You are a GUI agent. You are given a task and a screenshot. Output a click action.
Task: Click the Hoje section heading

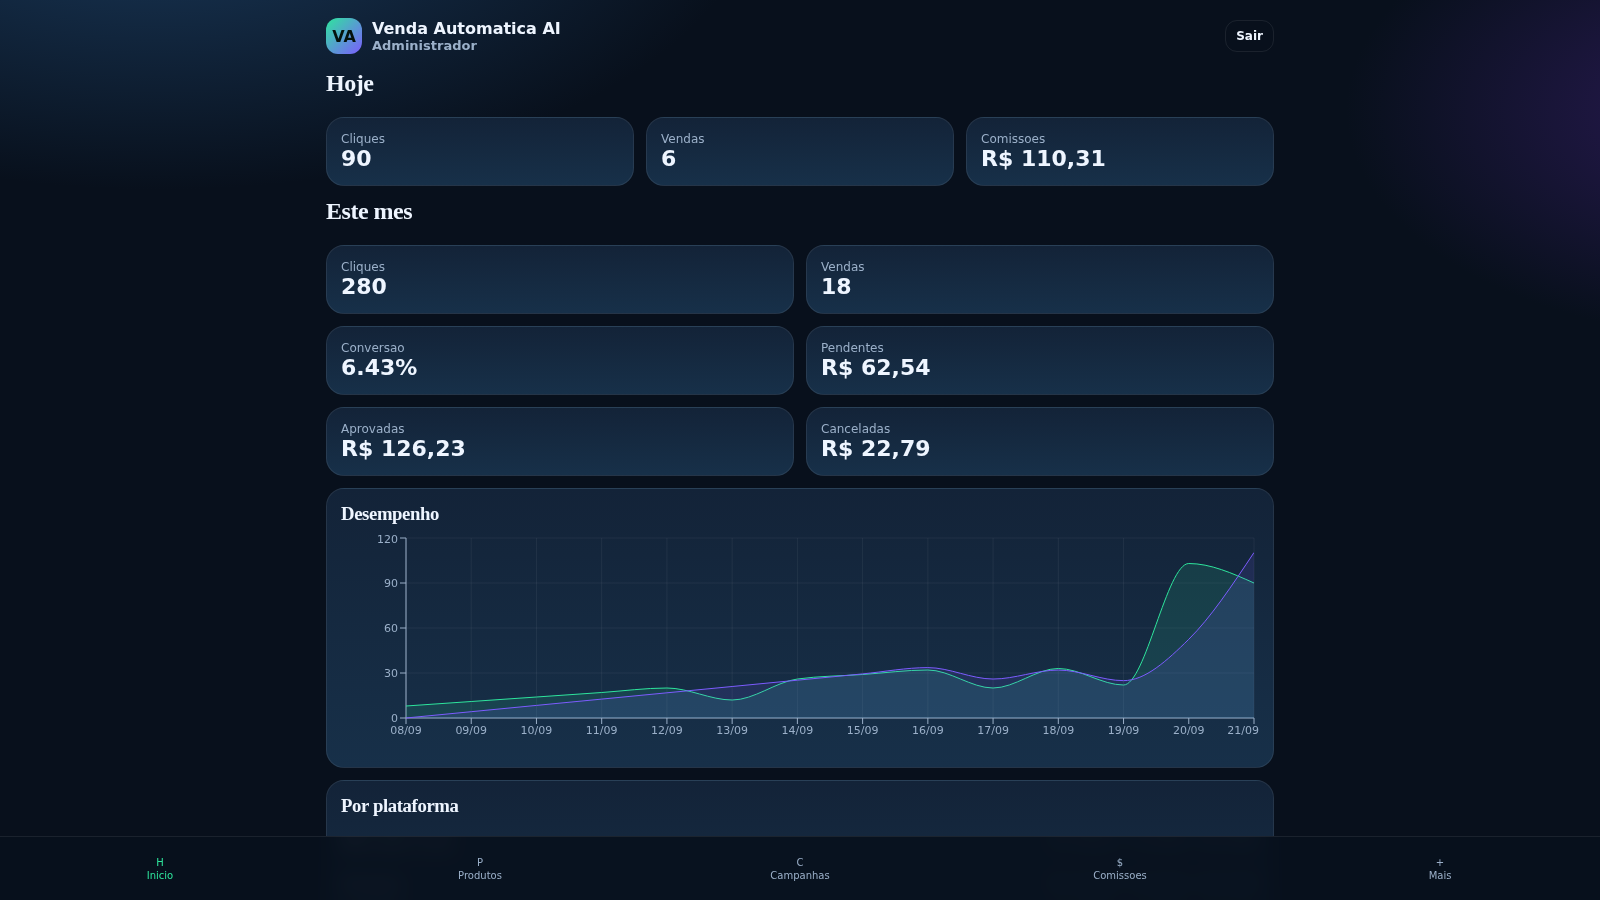(x=350, y=84)
